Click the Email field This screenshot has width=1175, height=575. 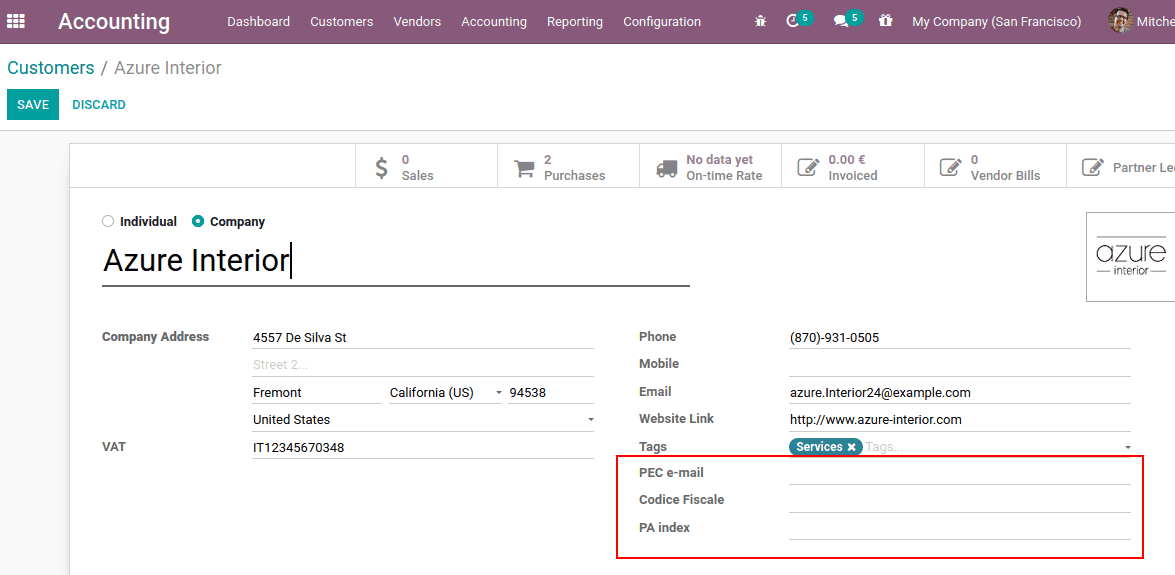click(959, 392)
